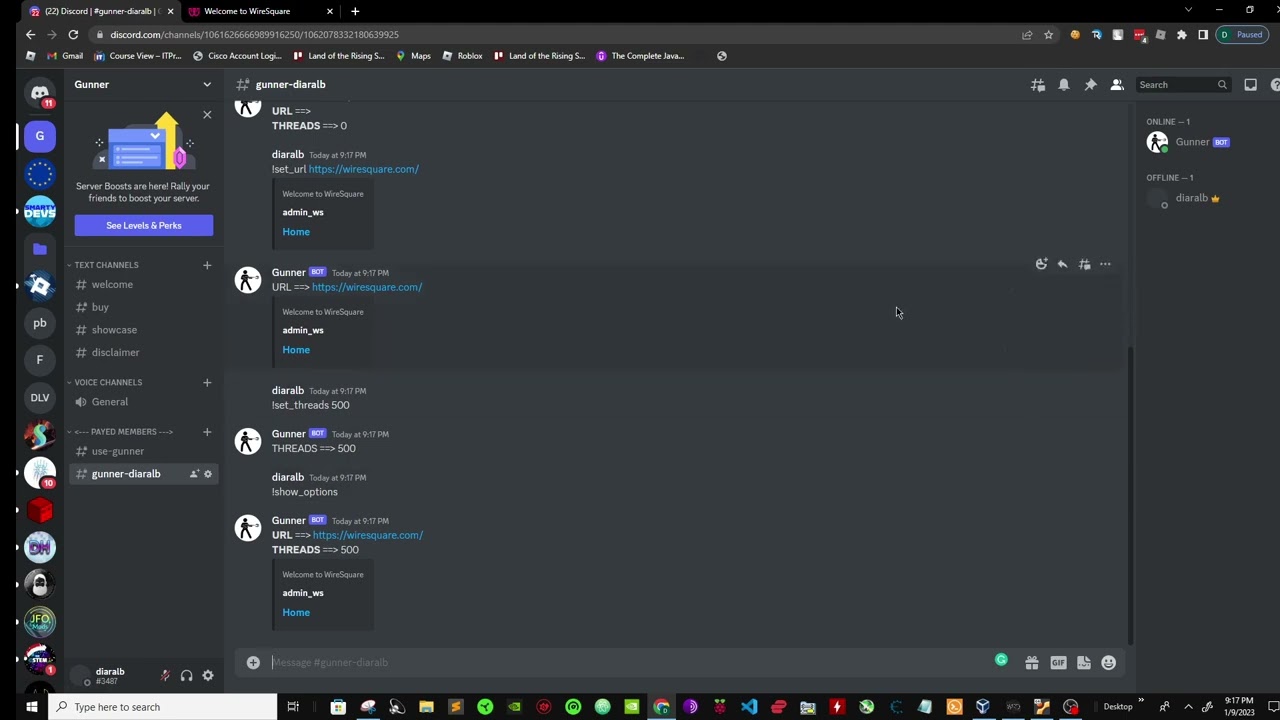Viewport: 1280px width, 720px height.
Task: Select the G server icon
Action: [40, 136]
